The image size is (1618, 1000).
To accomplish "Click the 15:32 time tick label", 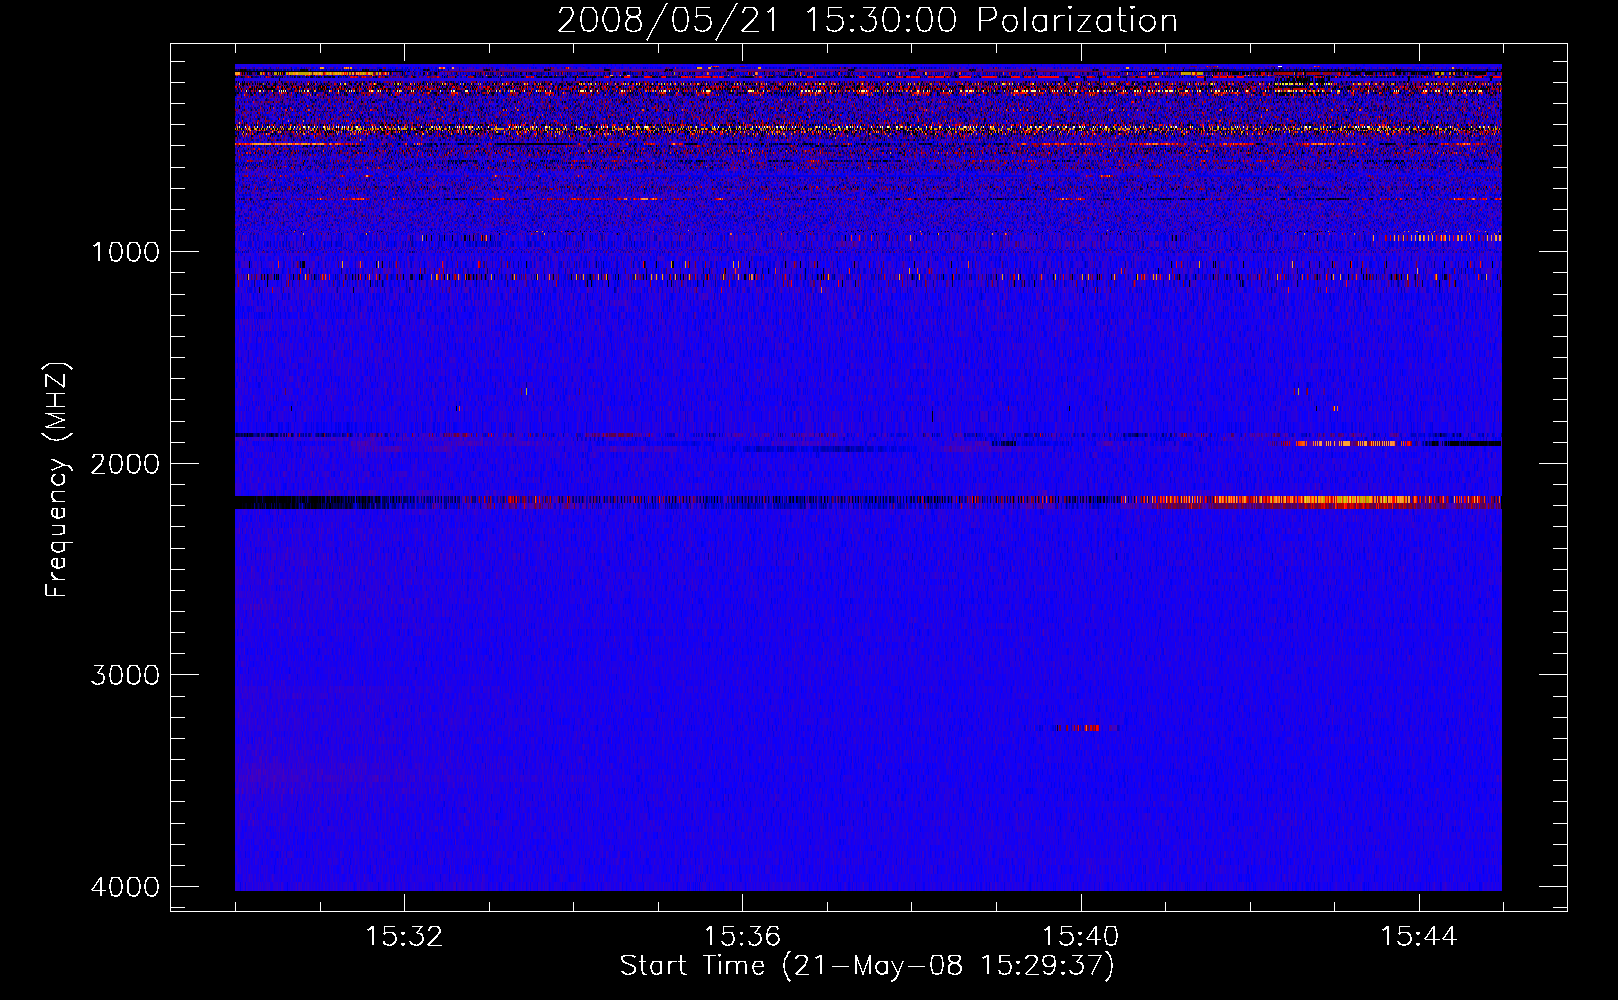I will pos(404,936).
